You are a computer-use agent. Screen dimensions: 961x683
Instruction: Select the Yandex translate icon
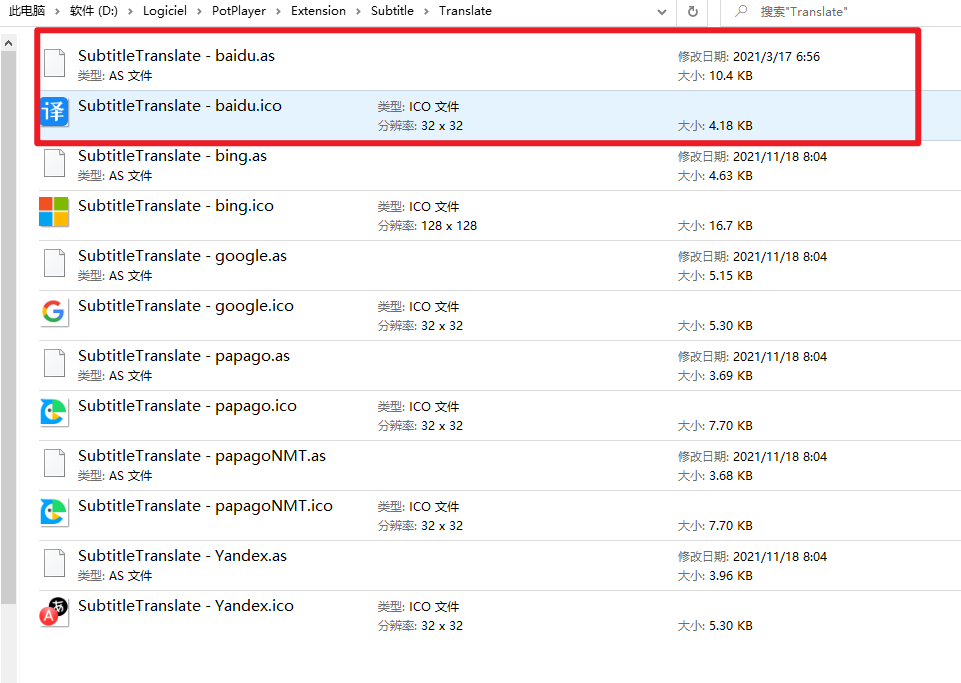pos(54,612)
